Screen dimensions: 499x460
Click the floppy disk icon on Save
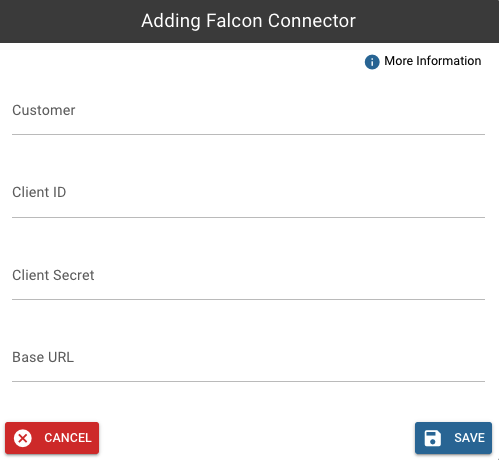coord(432,438)
